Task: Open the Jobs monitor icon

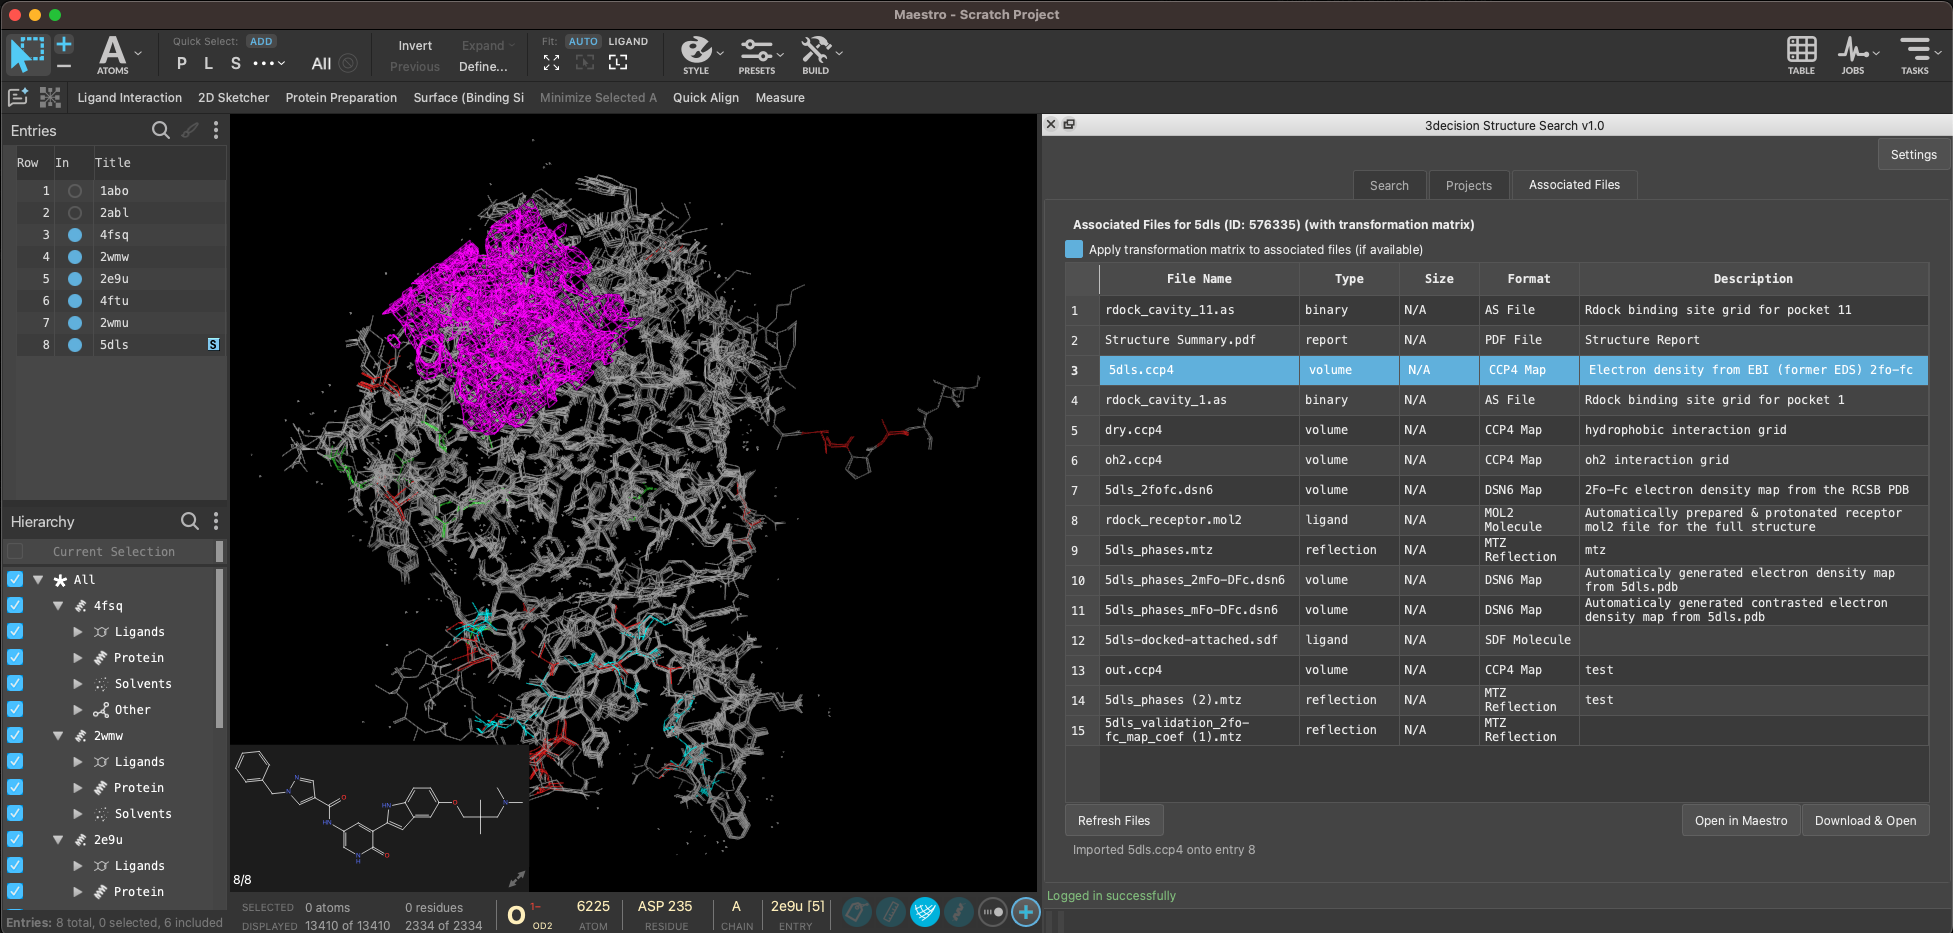Action: pos(1853,55)
